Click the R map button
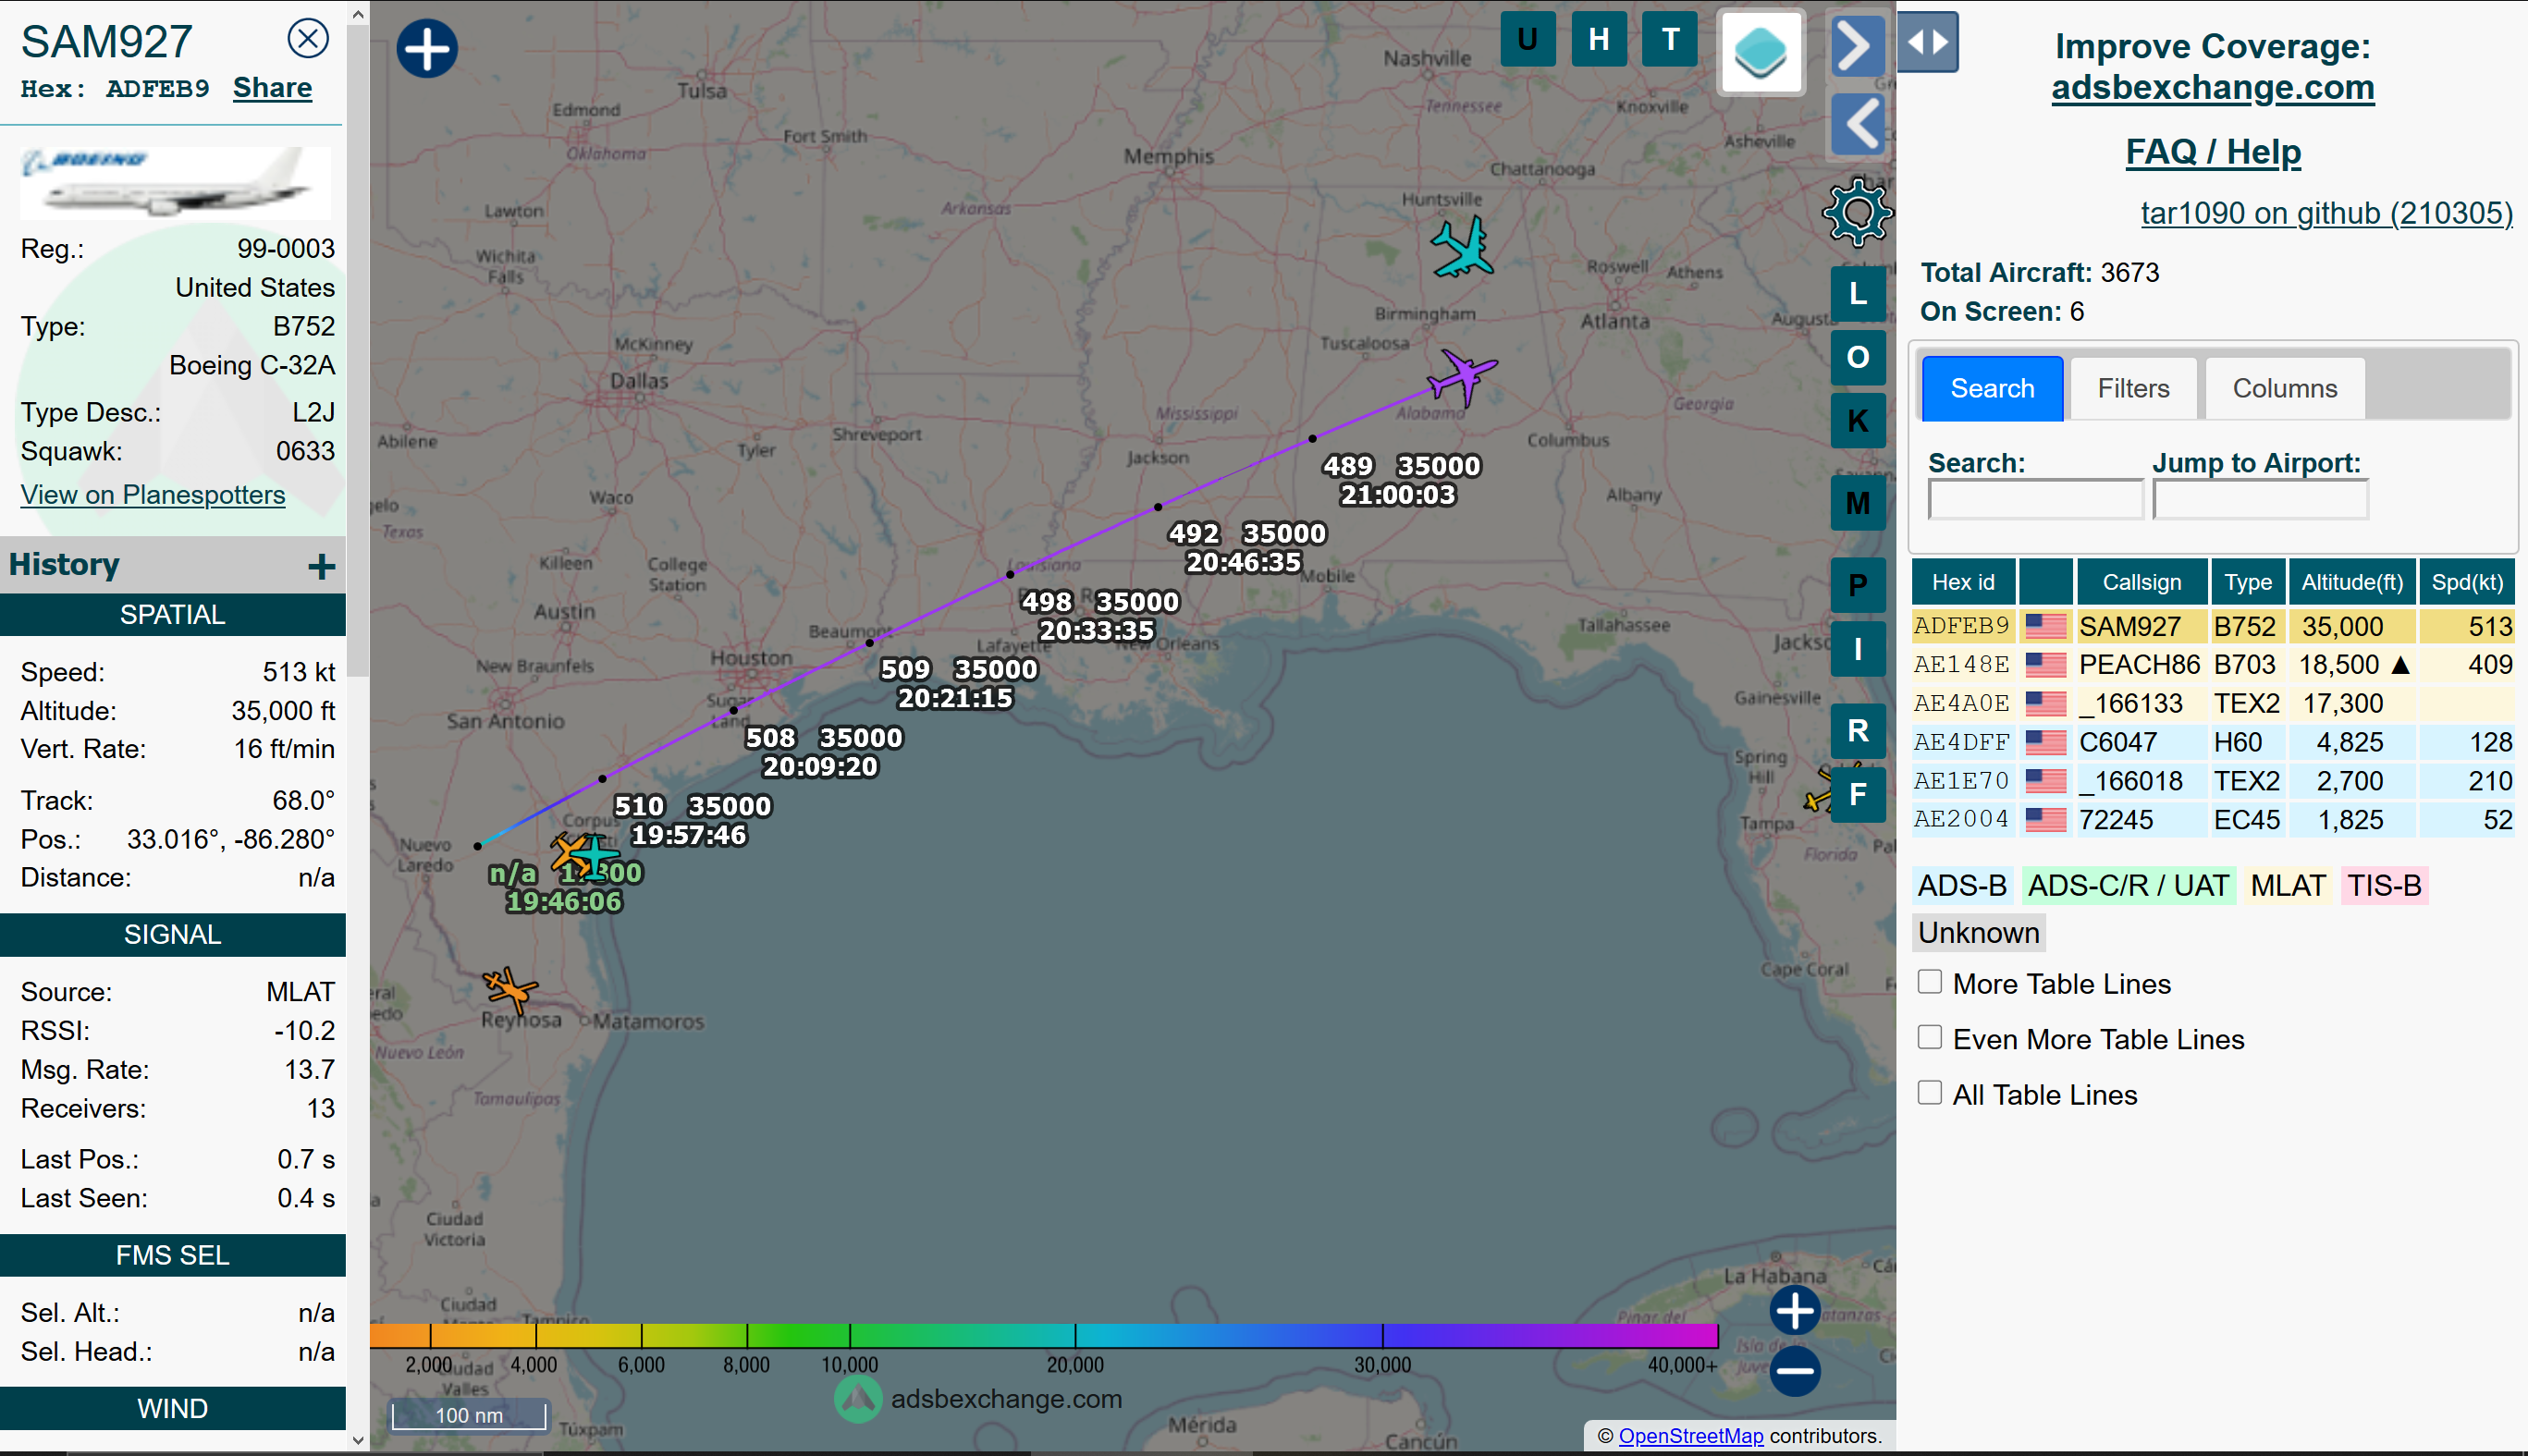Screen dimensions: 2528x1456 pyautogui.click(x=1858, y=731)
